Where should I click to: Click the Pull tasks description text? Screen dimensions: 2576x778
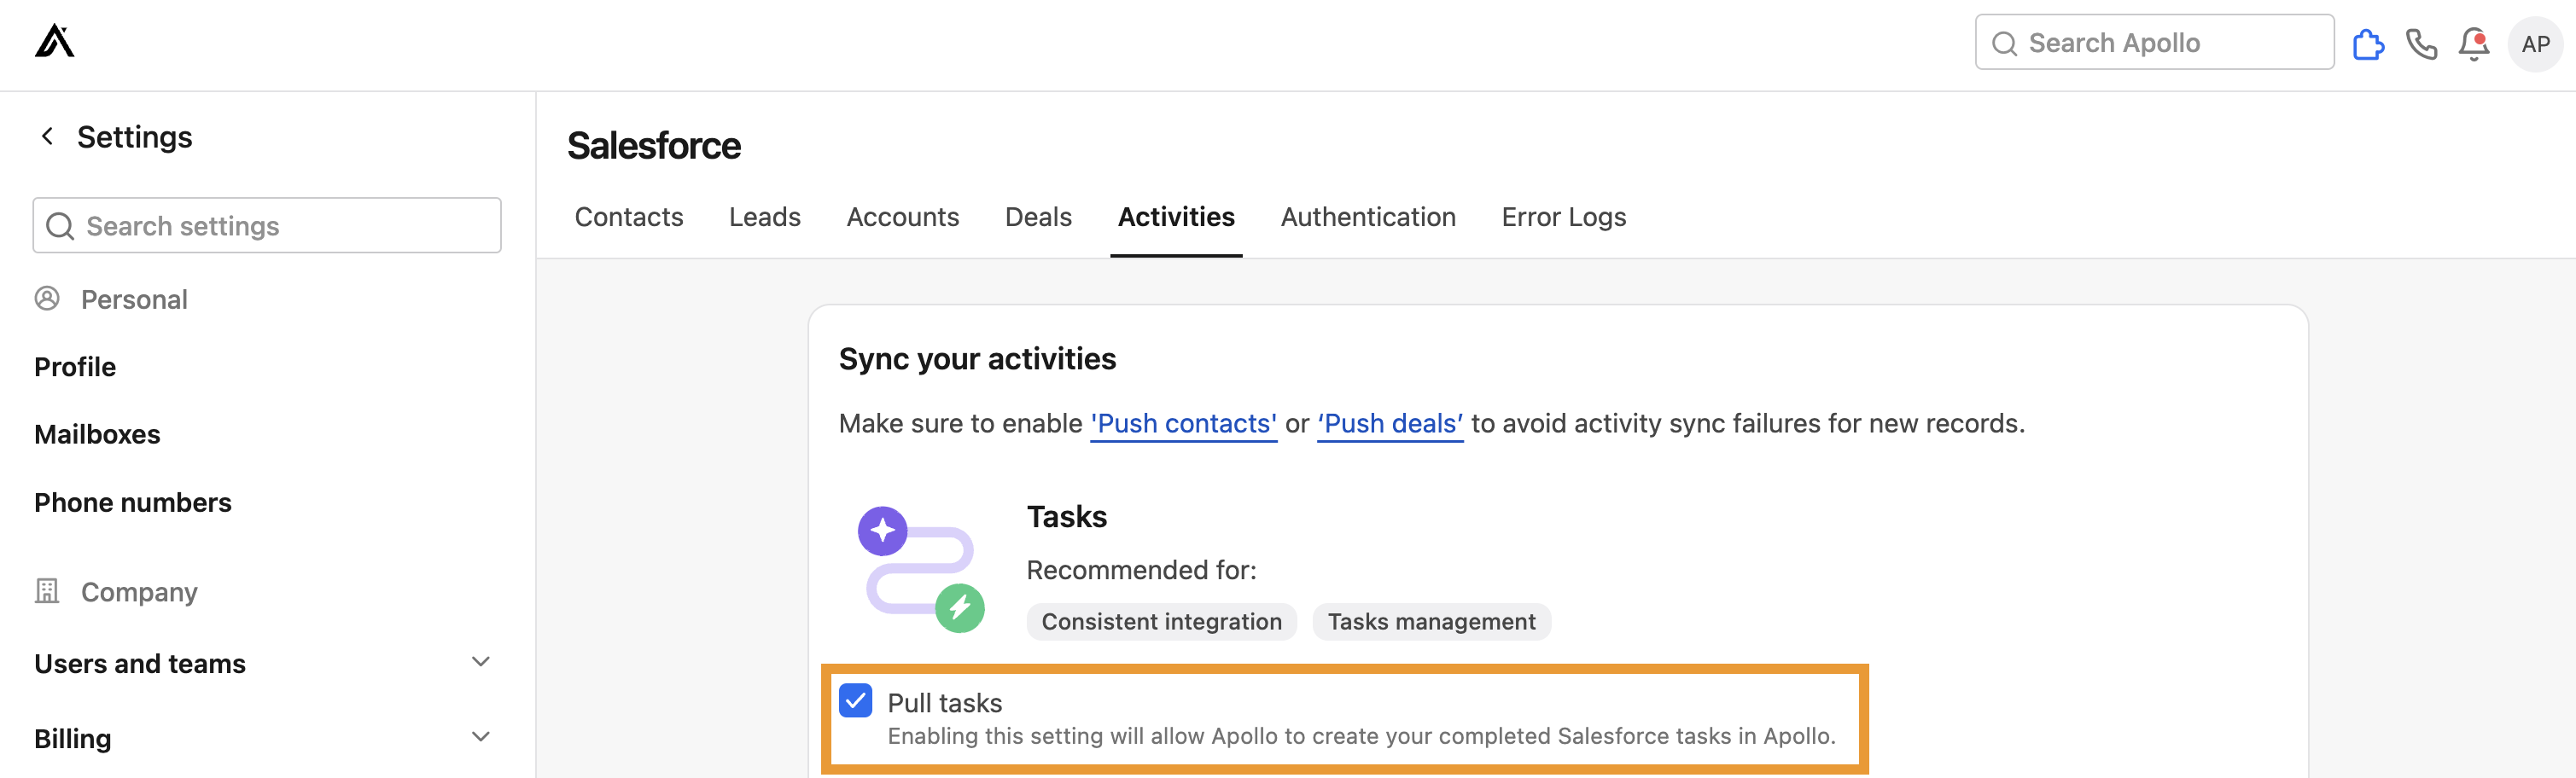pyautogui.click(x=1361, y=736)
